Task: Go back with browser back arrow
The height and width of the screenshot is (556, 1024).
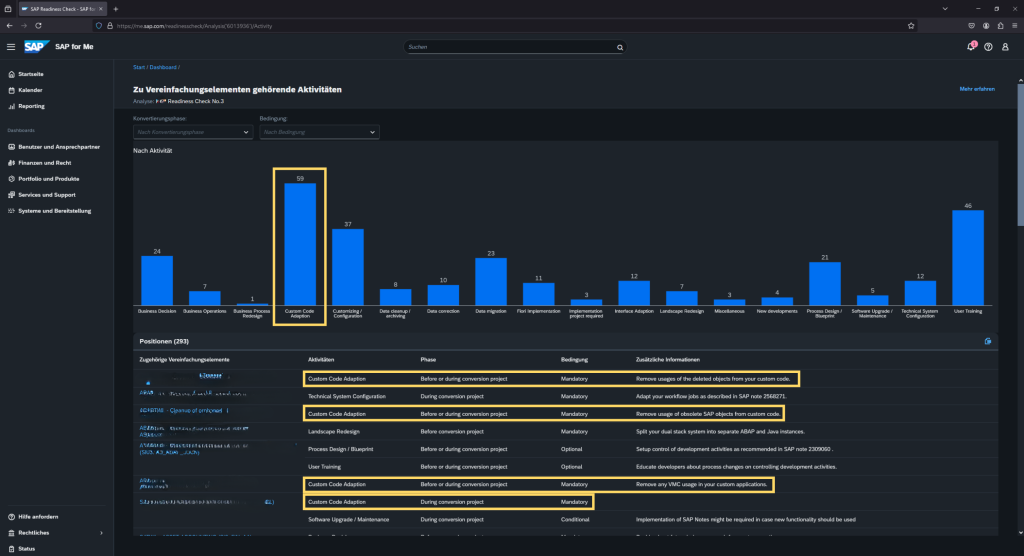Action: pos(9,26)
